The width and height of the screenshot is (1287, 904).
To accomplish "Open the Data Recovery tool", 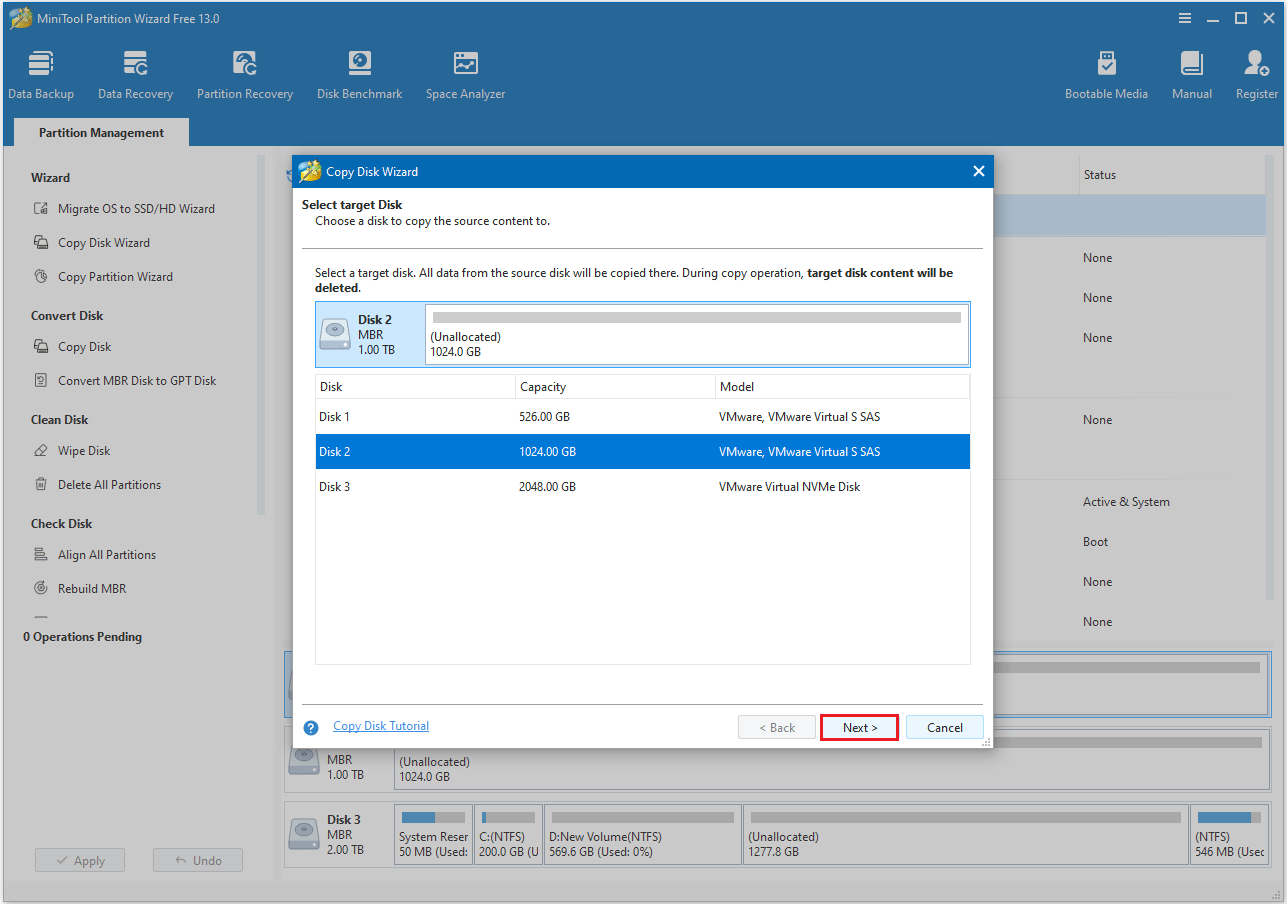I will (135, 73).
